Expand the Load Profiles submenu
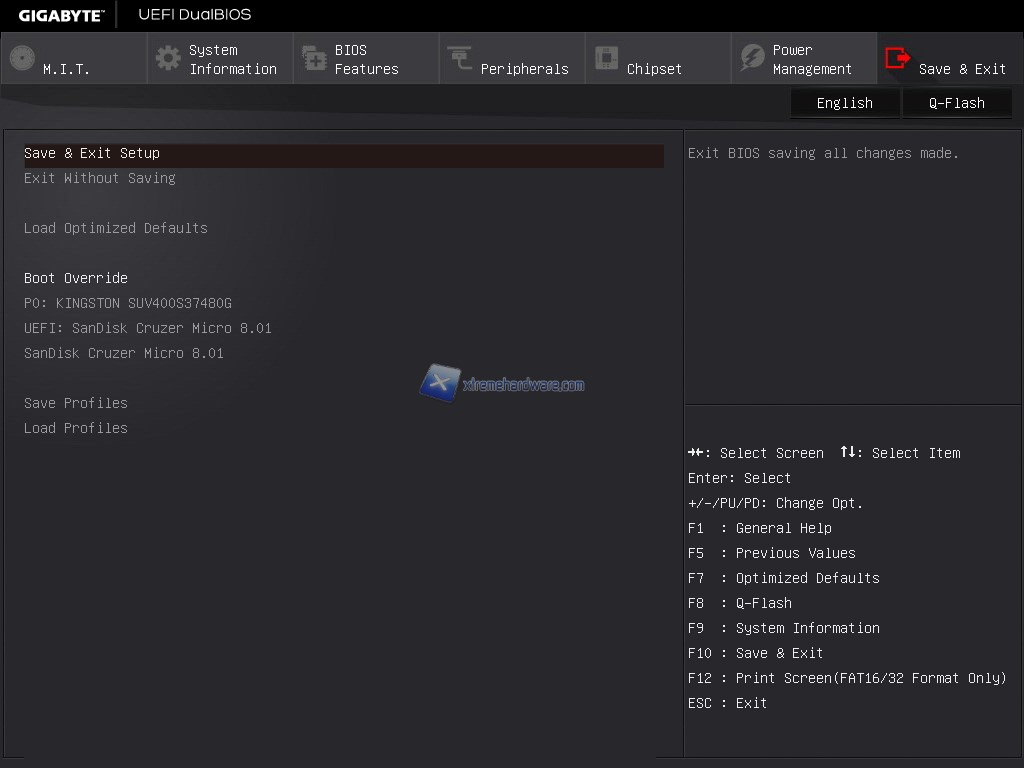Image resolution: width=1024 pixels, height=768 pixels. pyautogui.click(x=76, y=428)
